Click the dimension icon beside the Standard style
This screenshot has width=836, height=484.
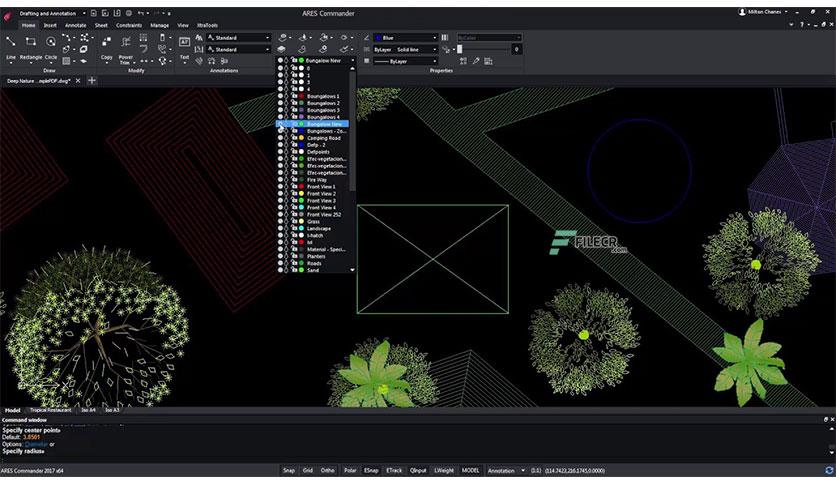click(199, 49)
